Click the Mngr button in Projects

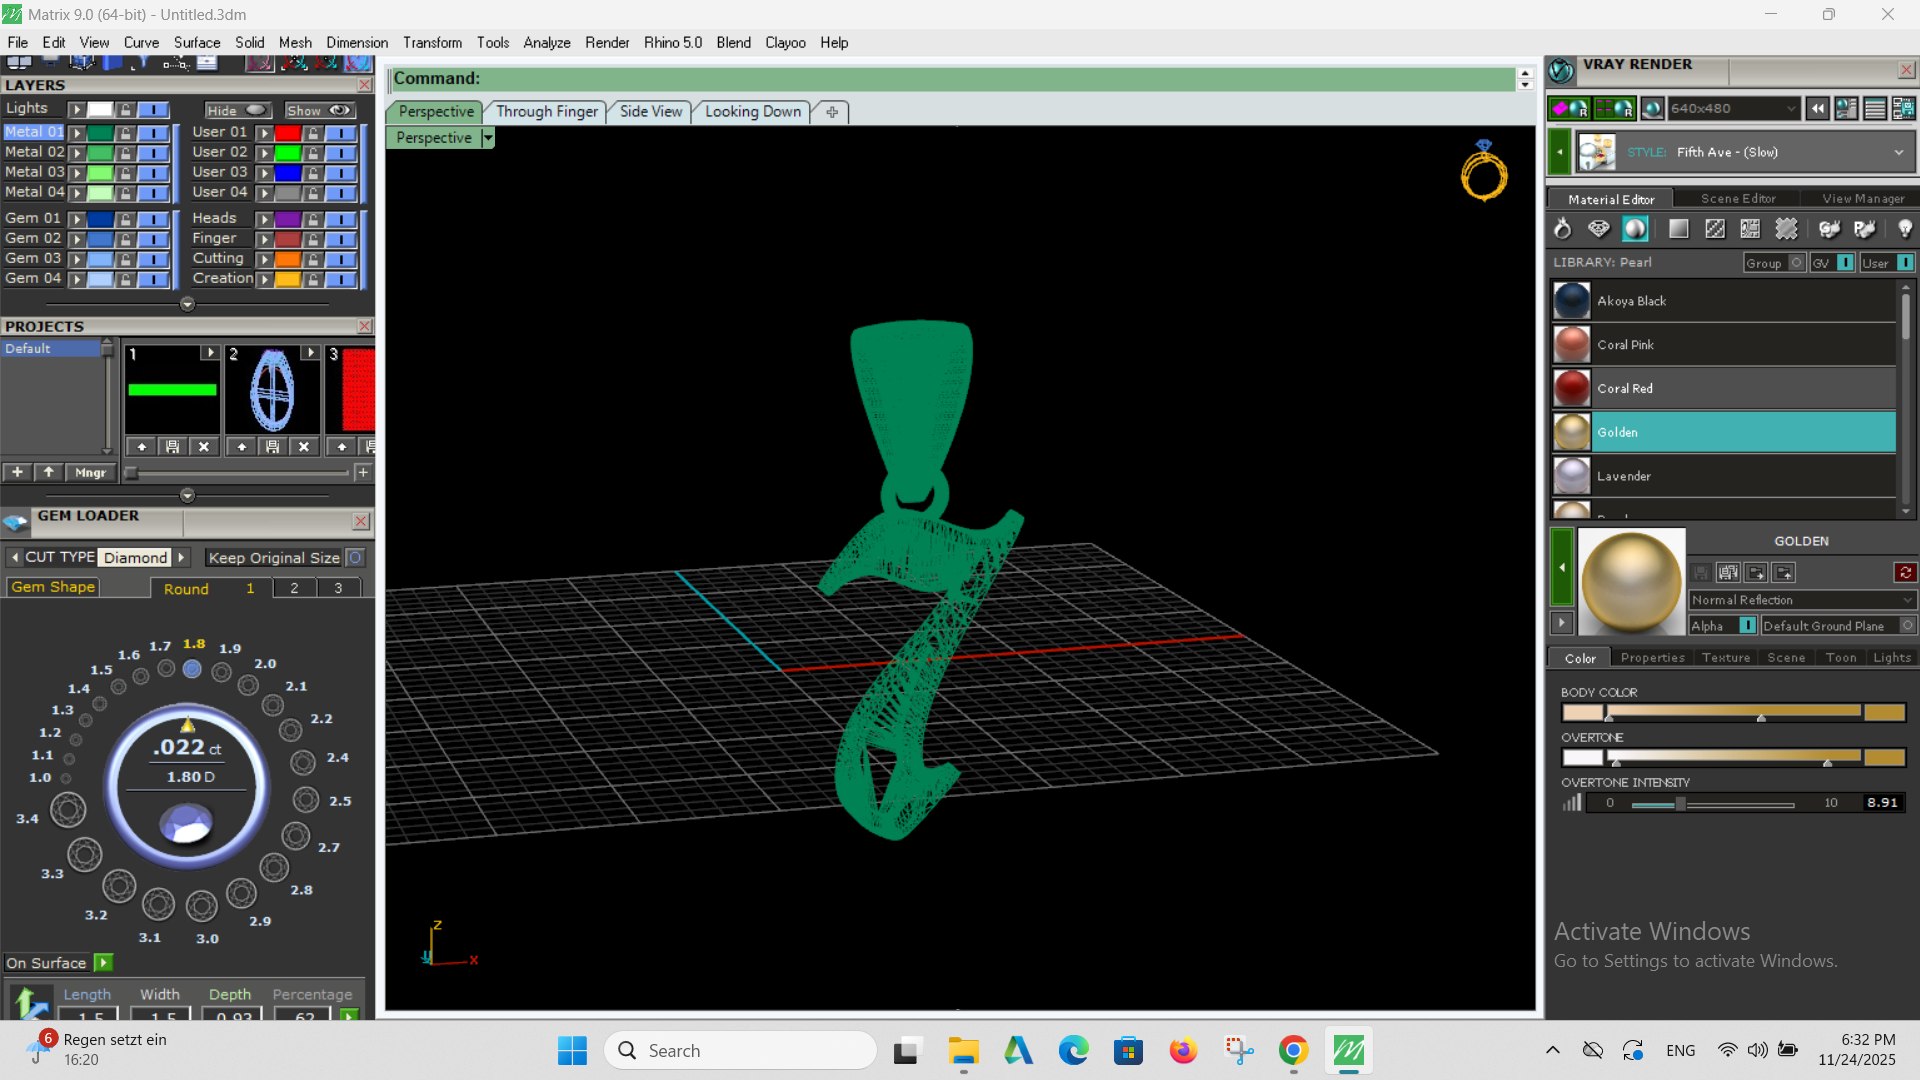90,473
